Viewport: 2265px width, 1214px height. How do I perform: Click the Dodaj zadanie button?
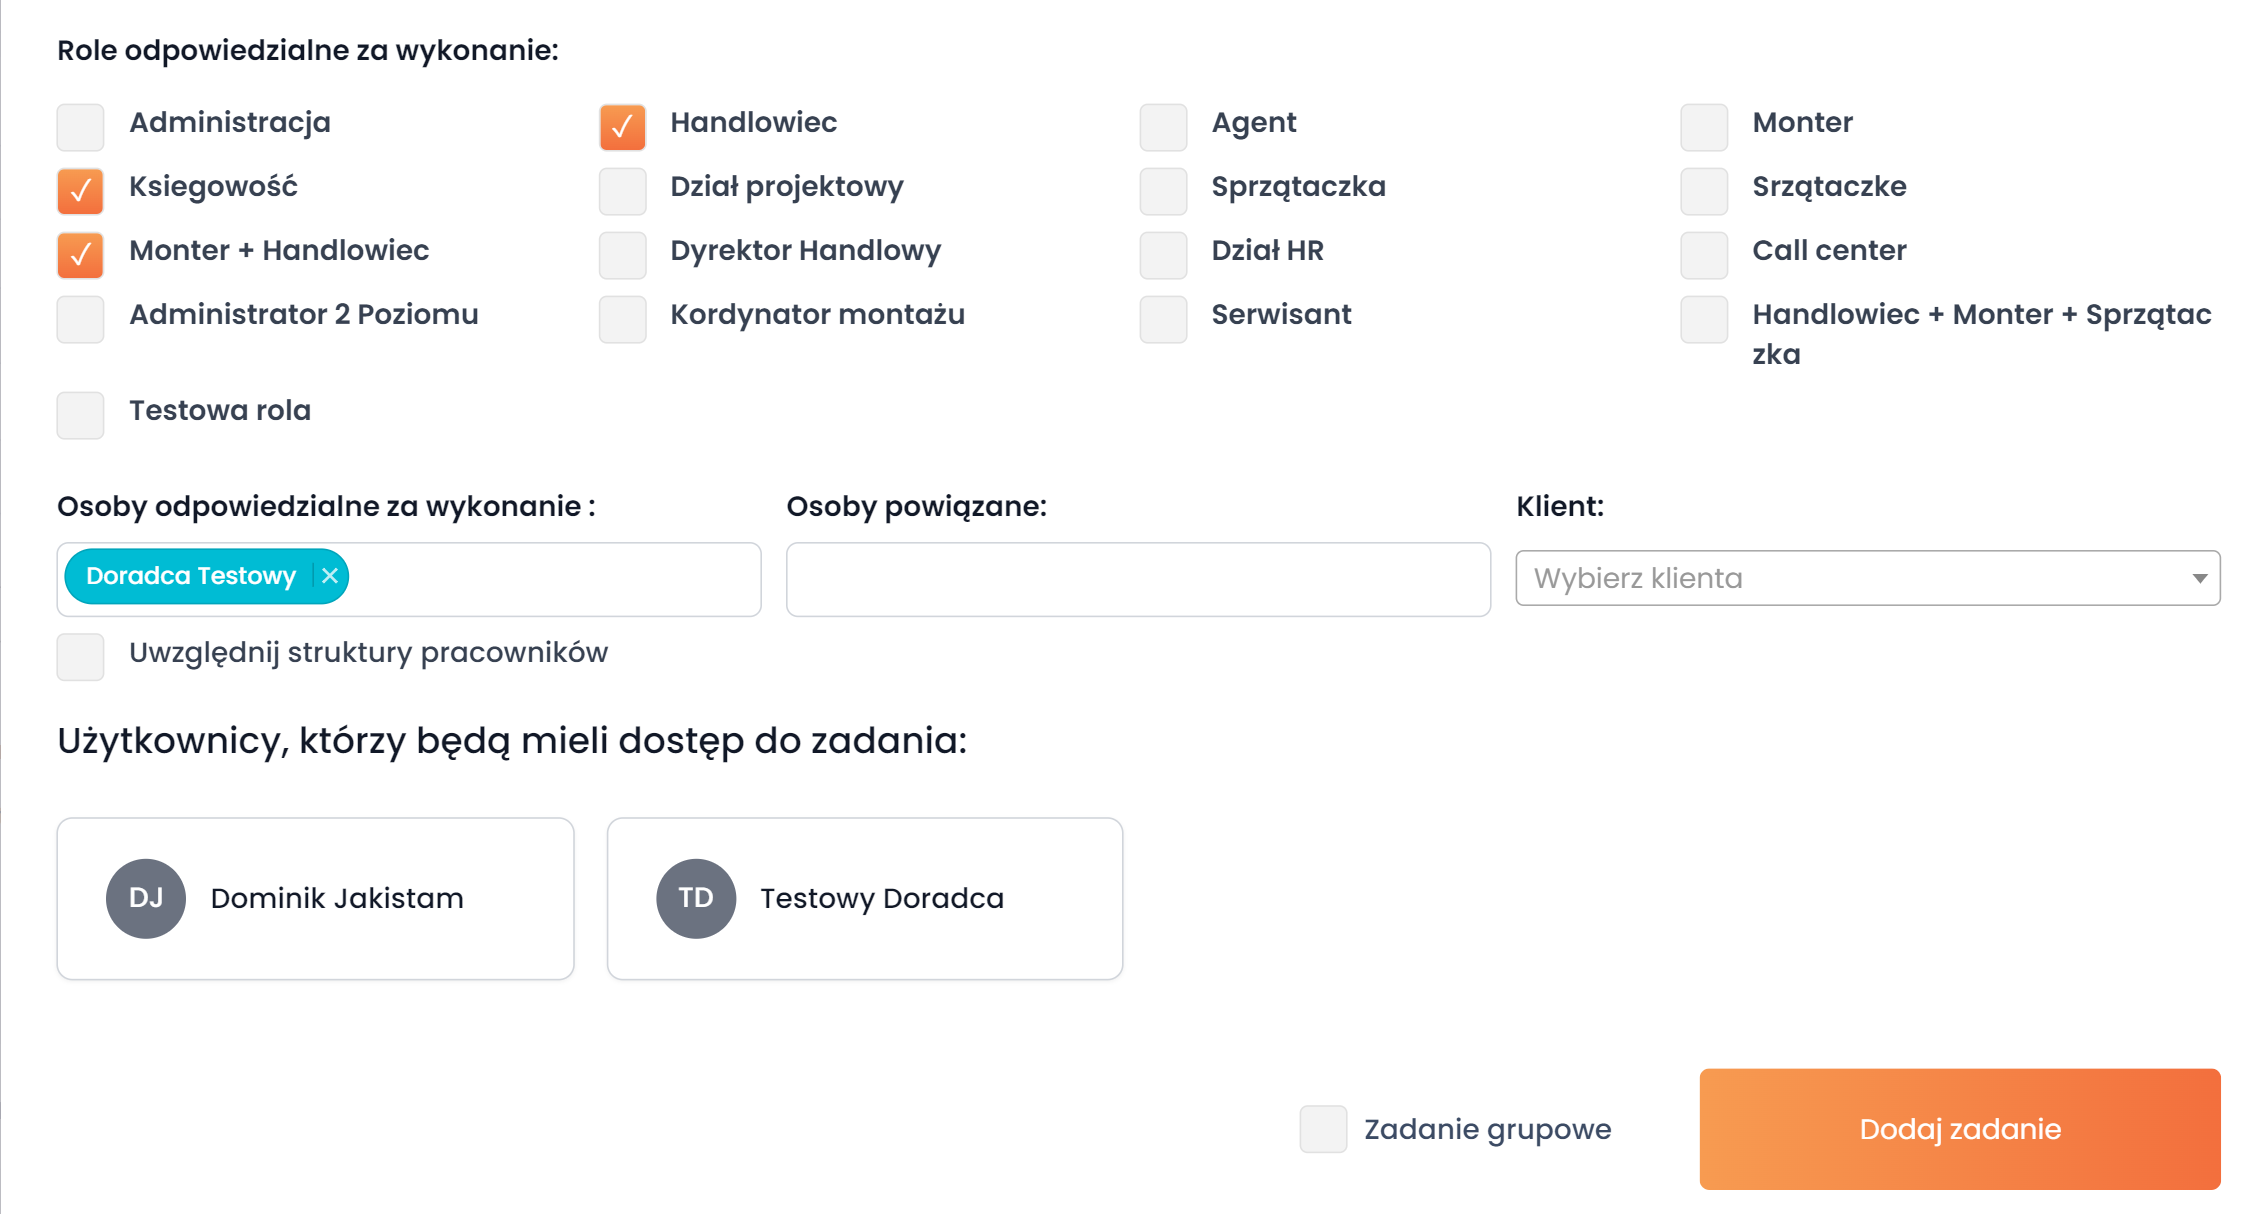point(1959,1129)
